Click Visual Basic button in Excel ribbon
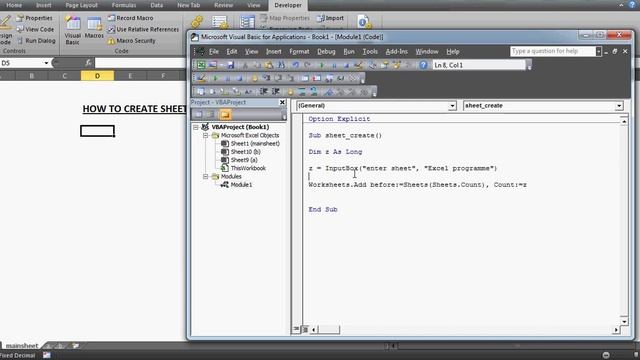The image size is (640, 360). click(x=73, y=29)
